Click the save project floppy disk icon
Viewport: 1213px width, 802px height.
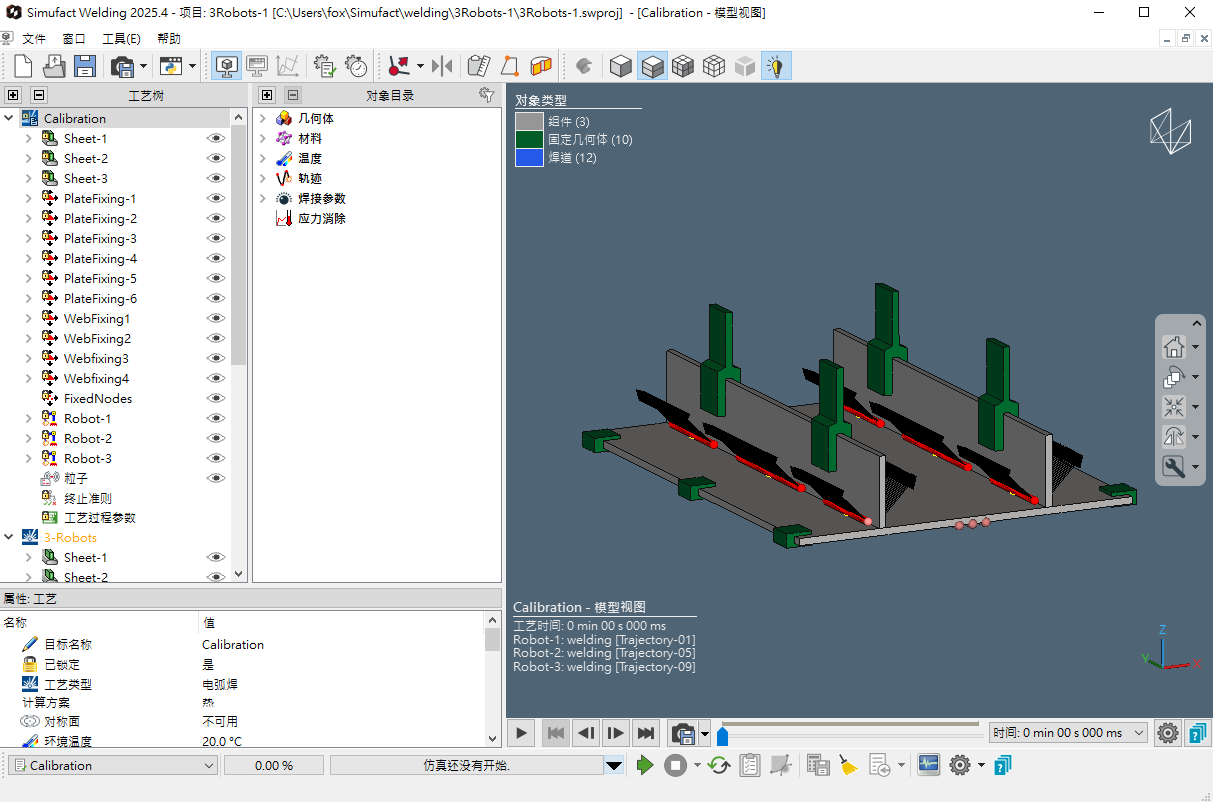point(85,66)
